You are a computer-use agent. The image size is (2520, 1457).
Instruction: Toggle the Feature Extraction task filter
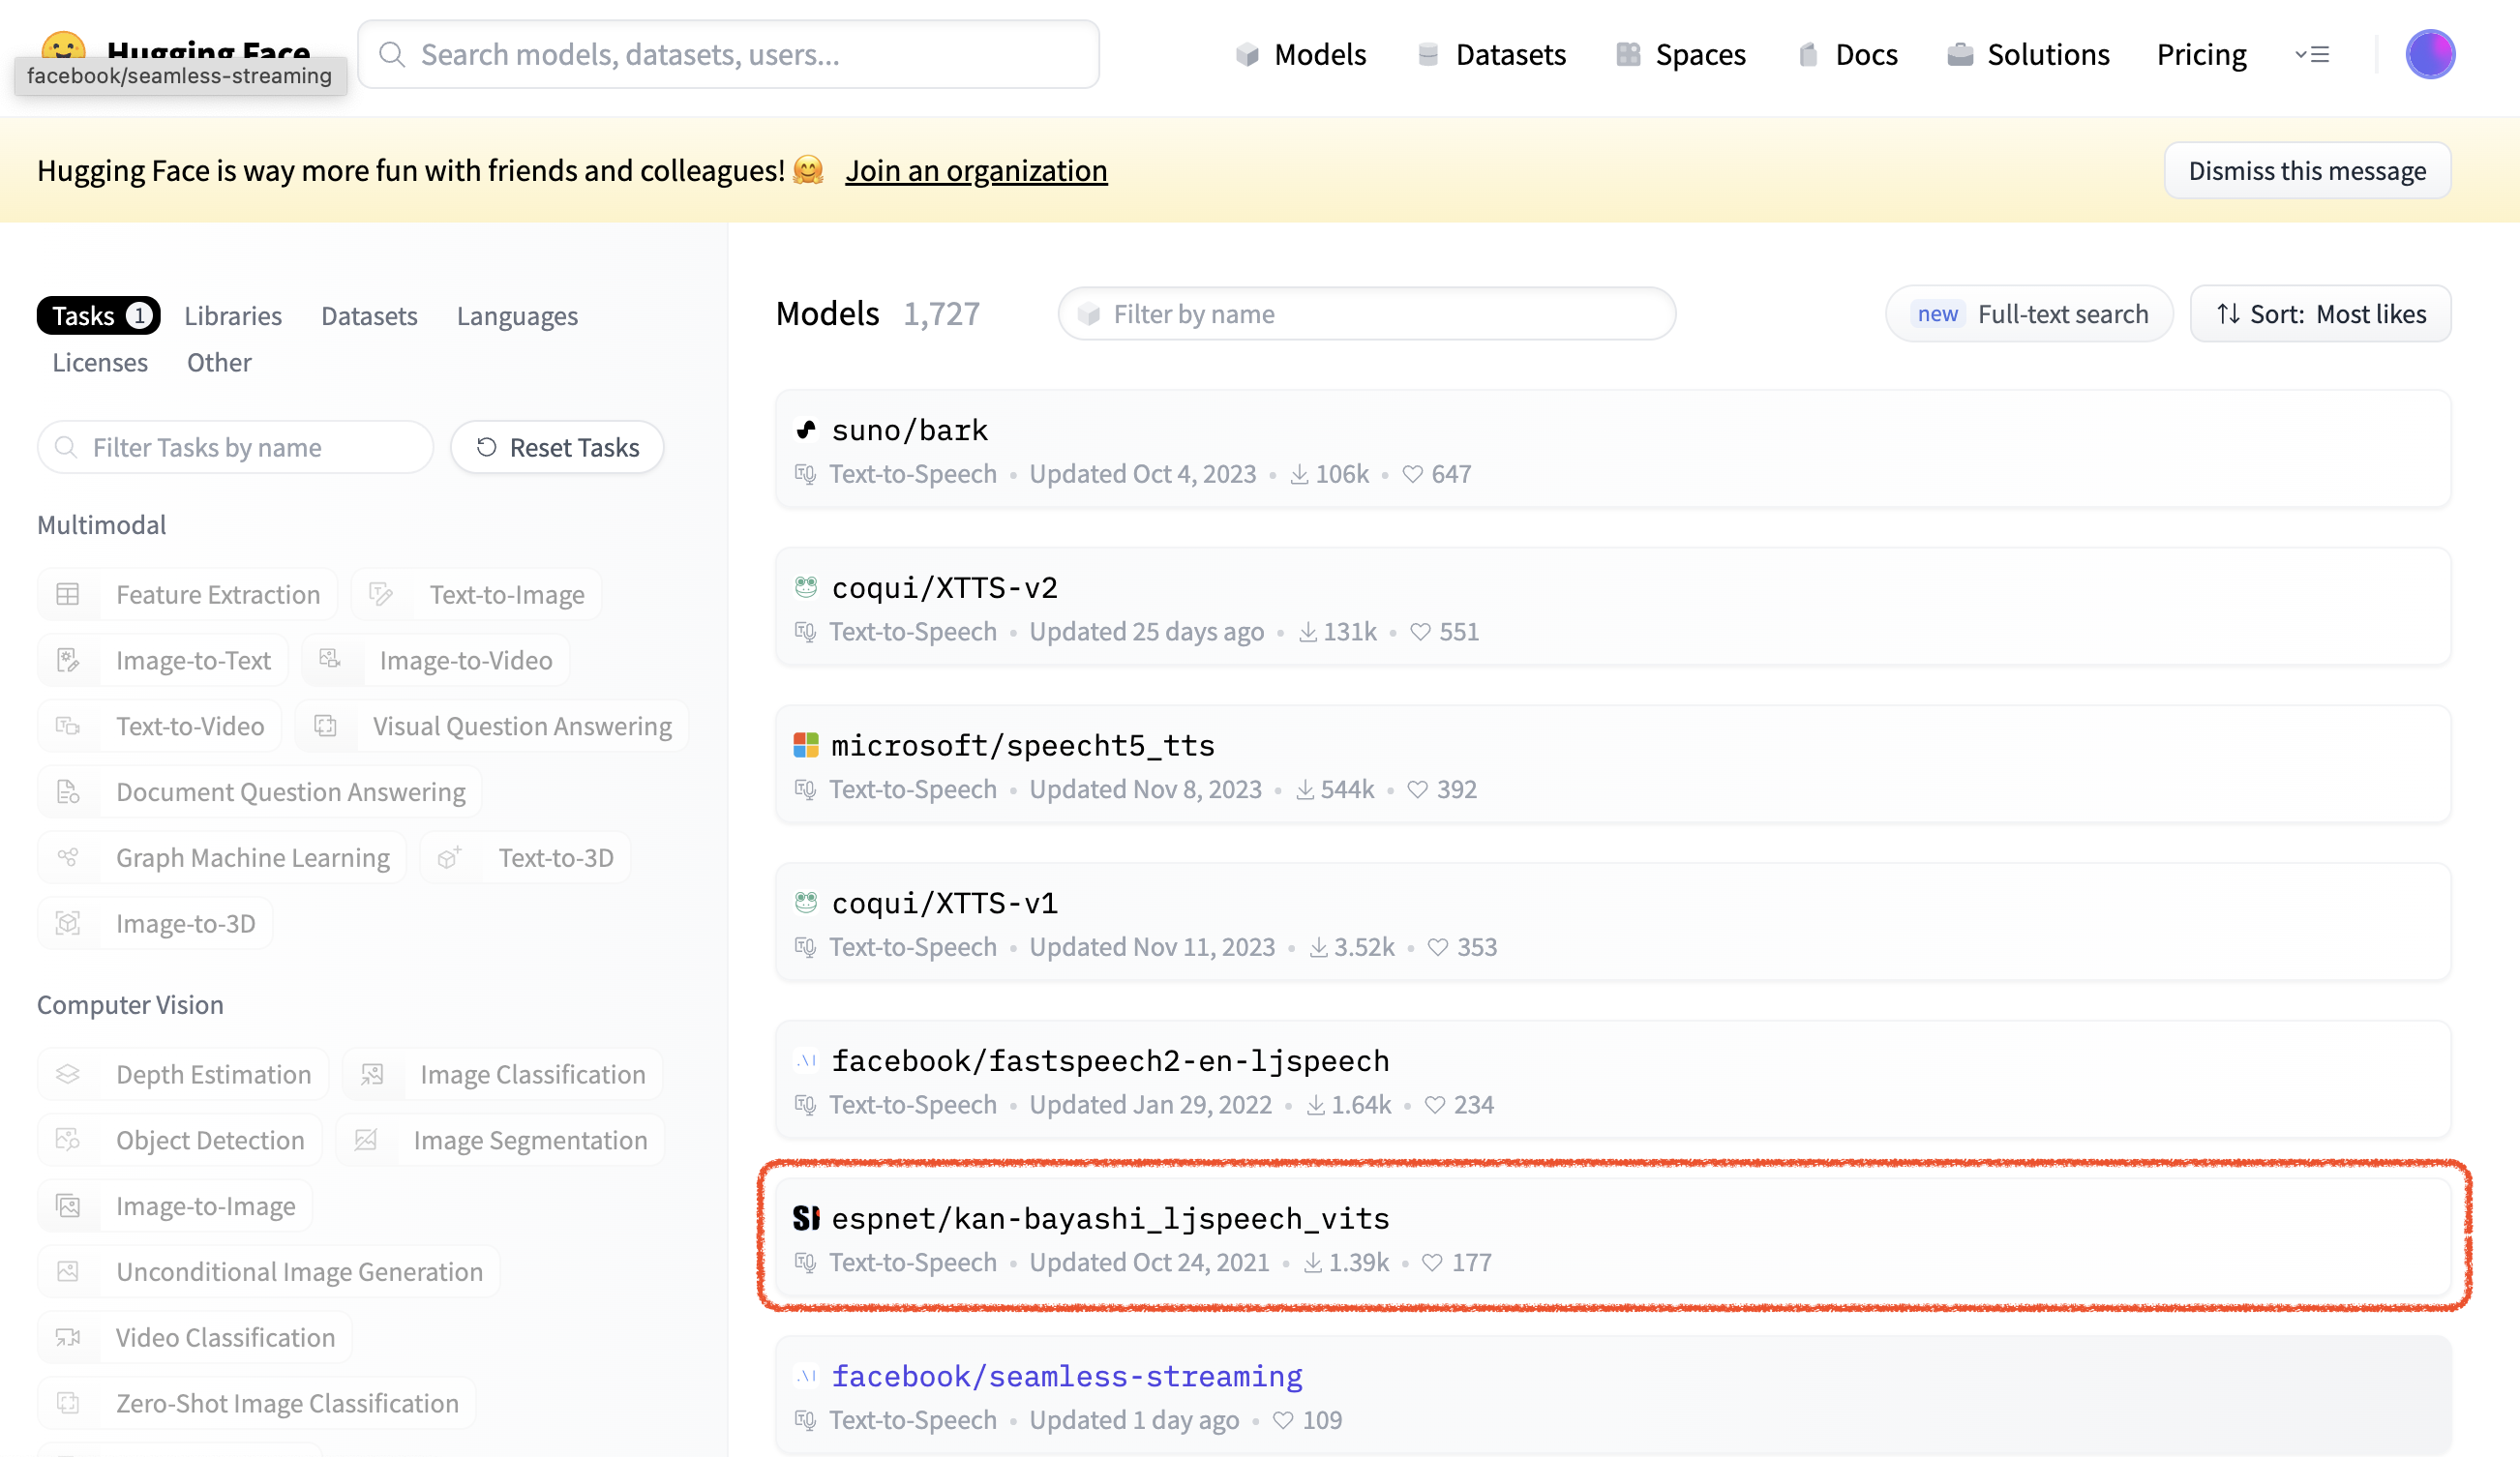[x=188, y=595]
